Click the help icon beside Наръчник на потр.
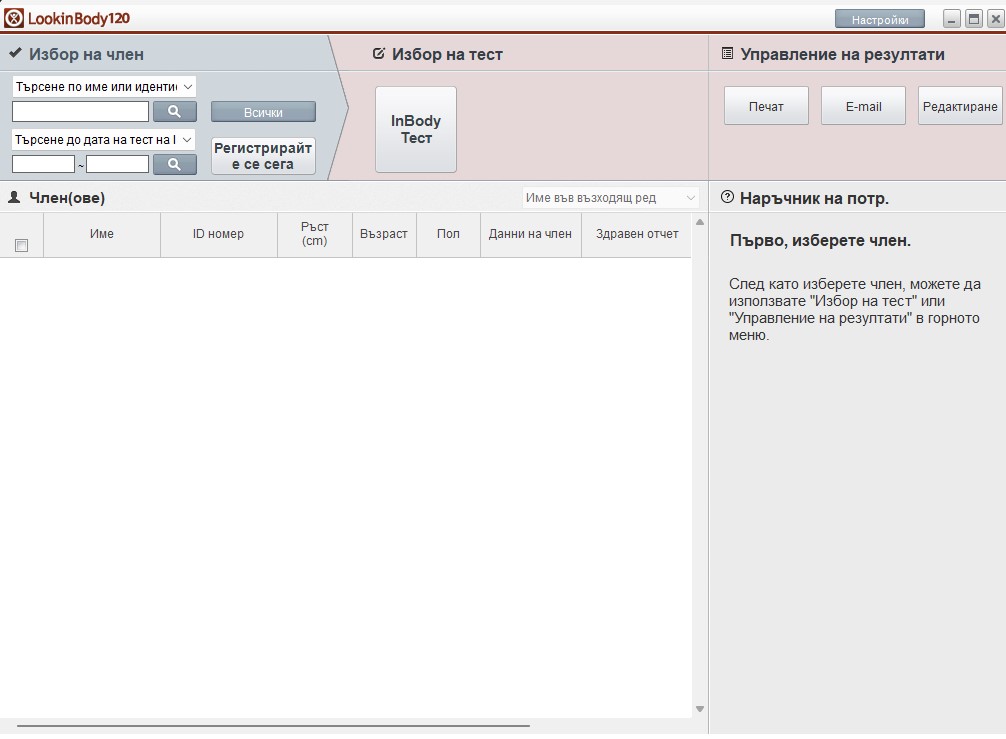Image resolution: width=1006 pixels, height=739 pixels. 727,197
